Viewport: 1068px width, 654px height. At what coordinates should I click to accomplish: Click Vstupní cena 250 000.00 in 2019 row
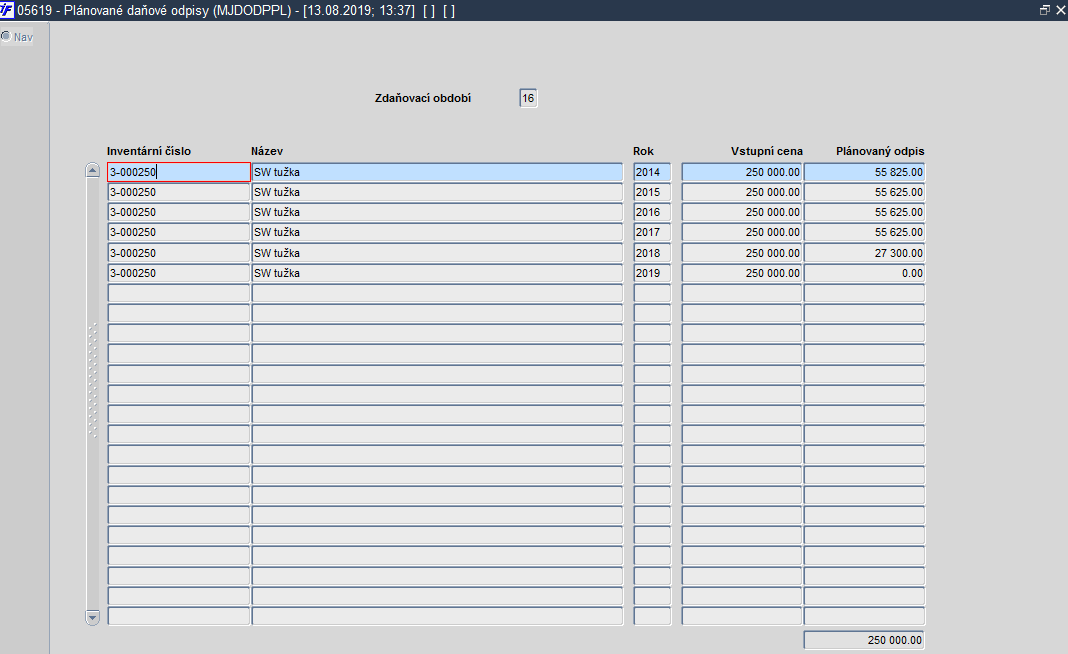(x=742, y=273)
